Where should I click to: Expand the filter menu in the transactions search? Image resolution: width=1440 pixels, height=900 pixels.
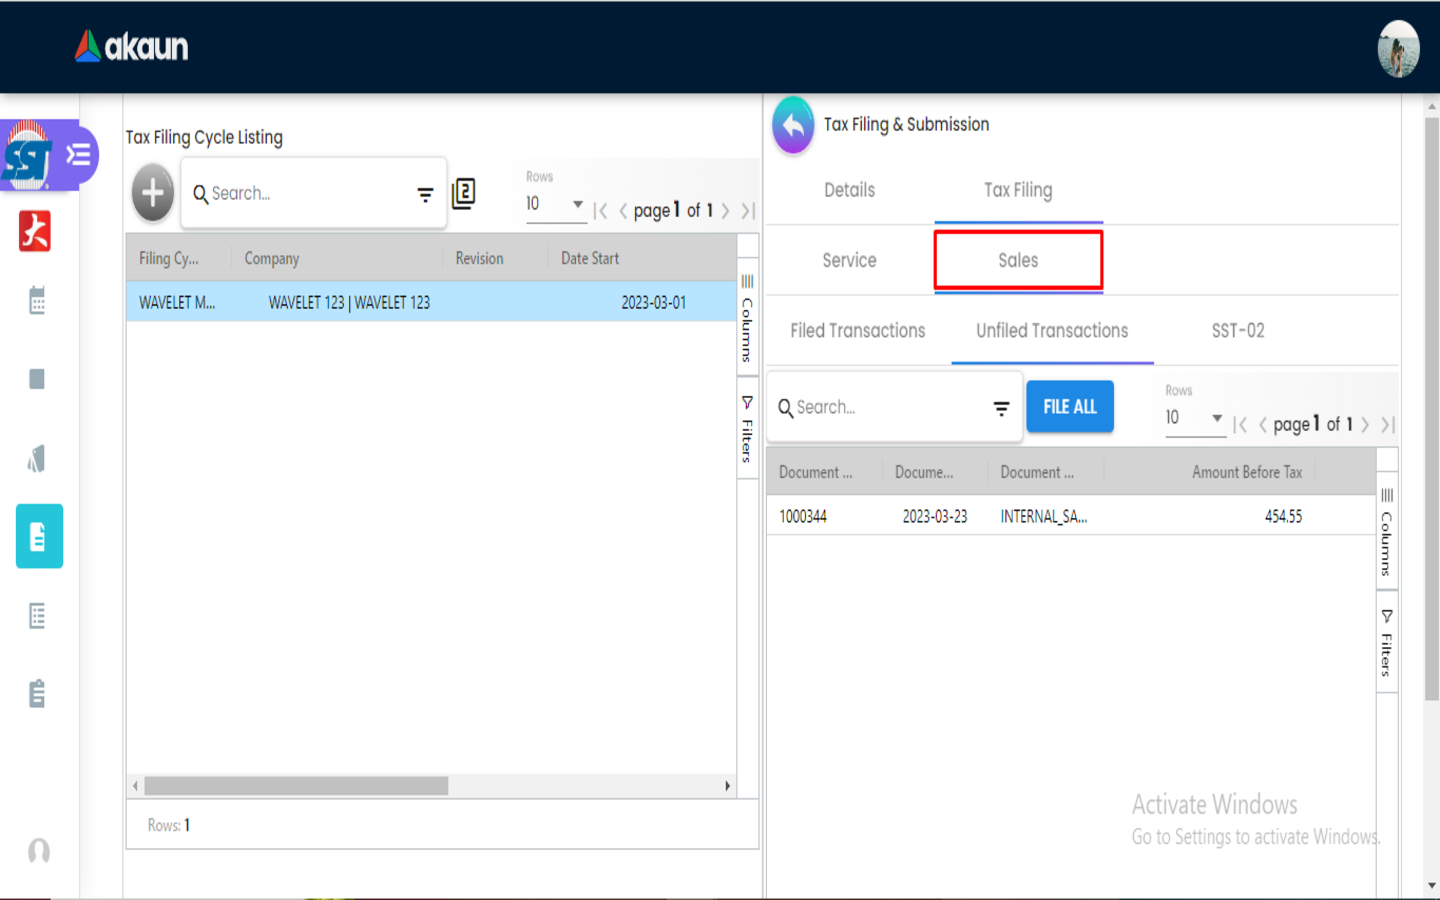1001,408
